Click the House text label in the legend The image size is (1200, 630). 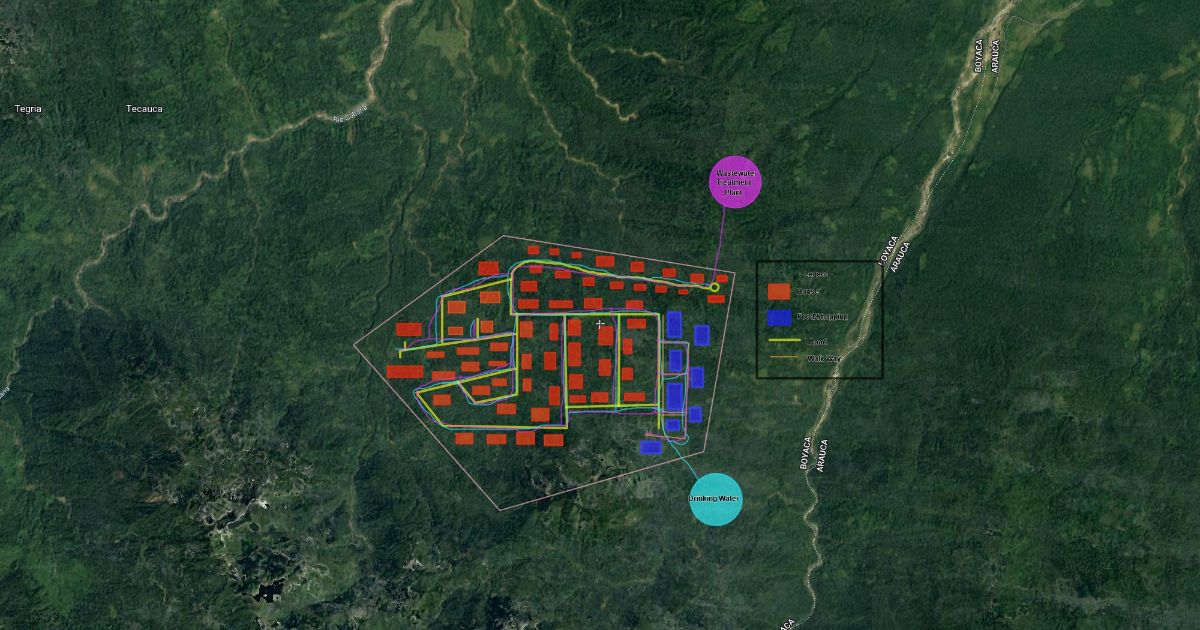[x=808, y=292]
